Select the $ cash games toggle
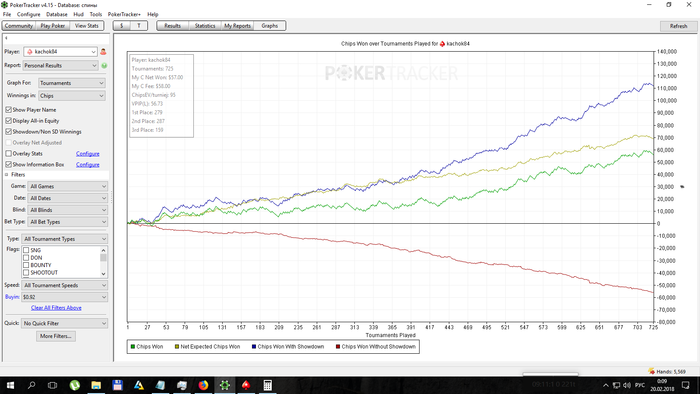The height and width of the screenshot is (394, 700). tap(121, 26)
